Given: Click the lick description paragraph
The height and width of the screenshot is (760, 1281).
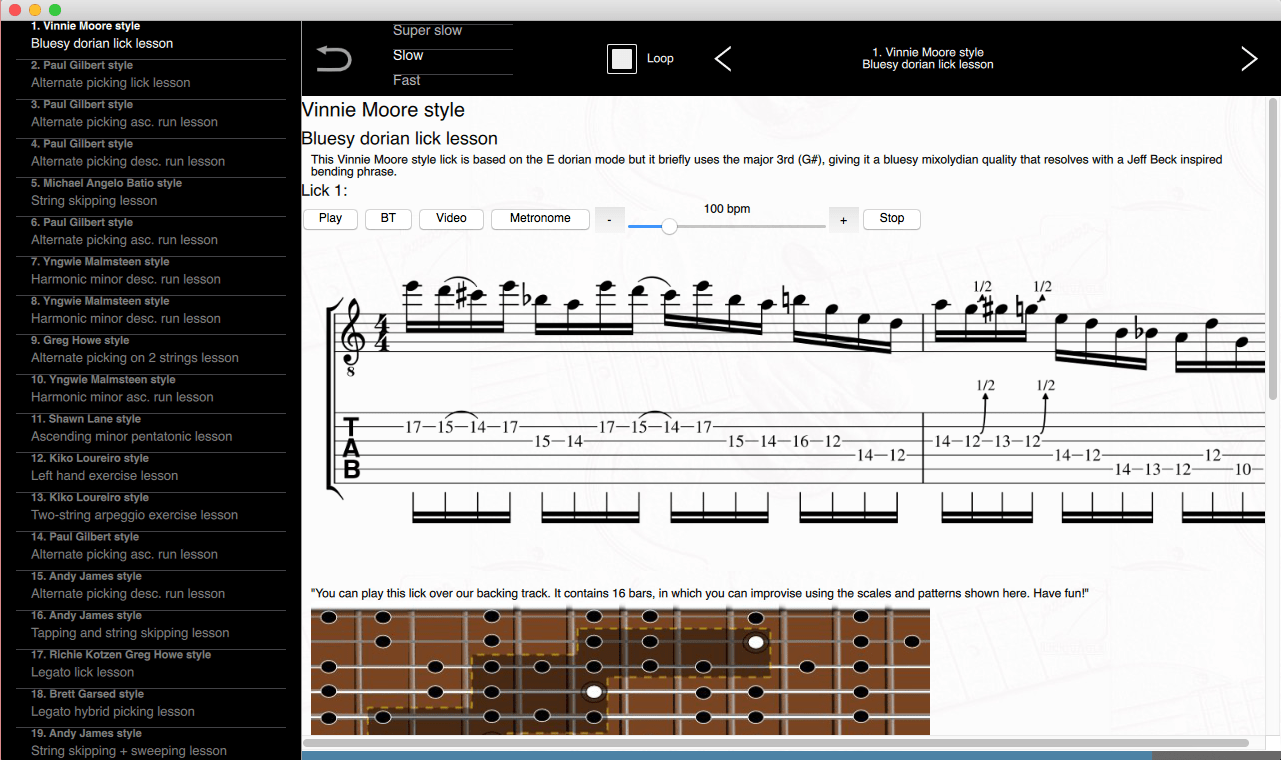Looking at the screenshot, I should pyautogui.click(x=767, y=165).
